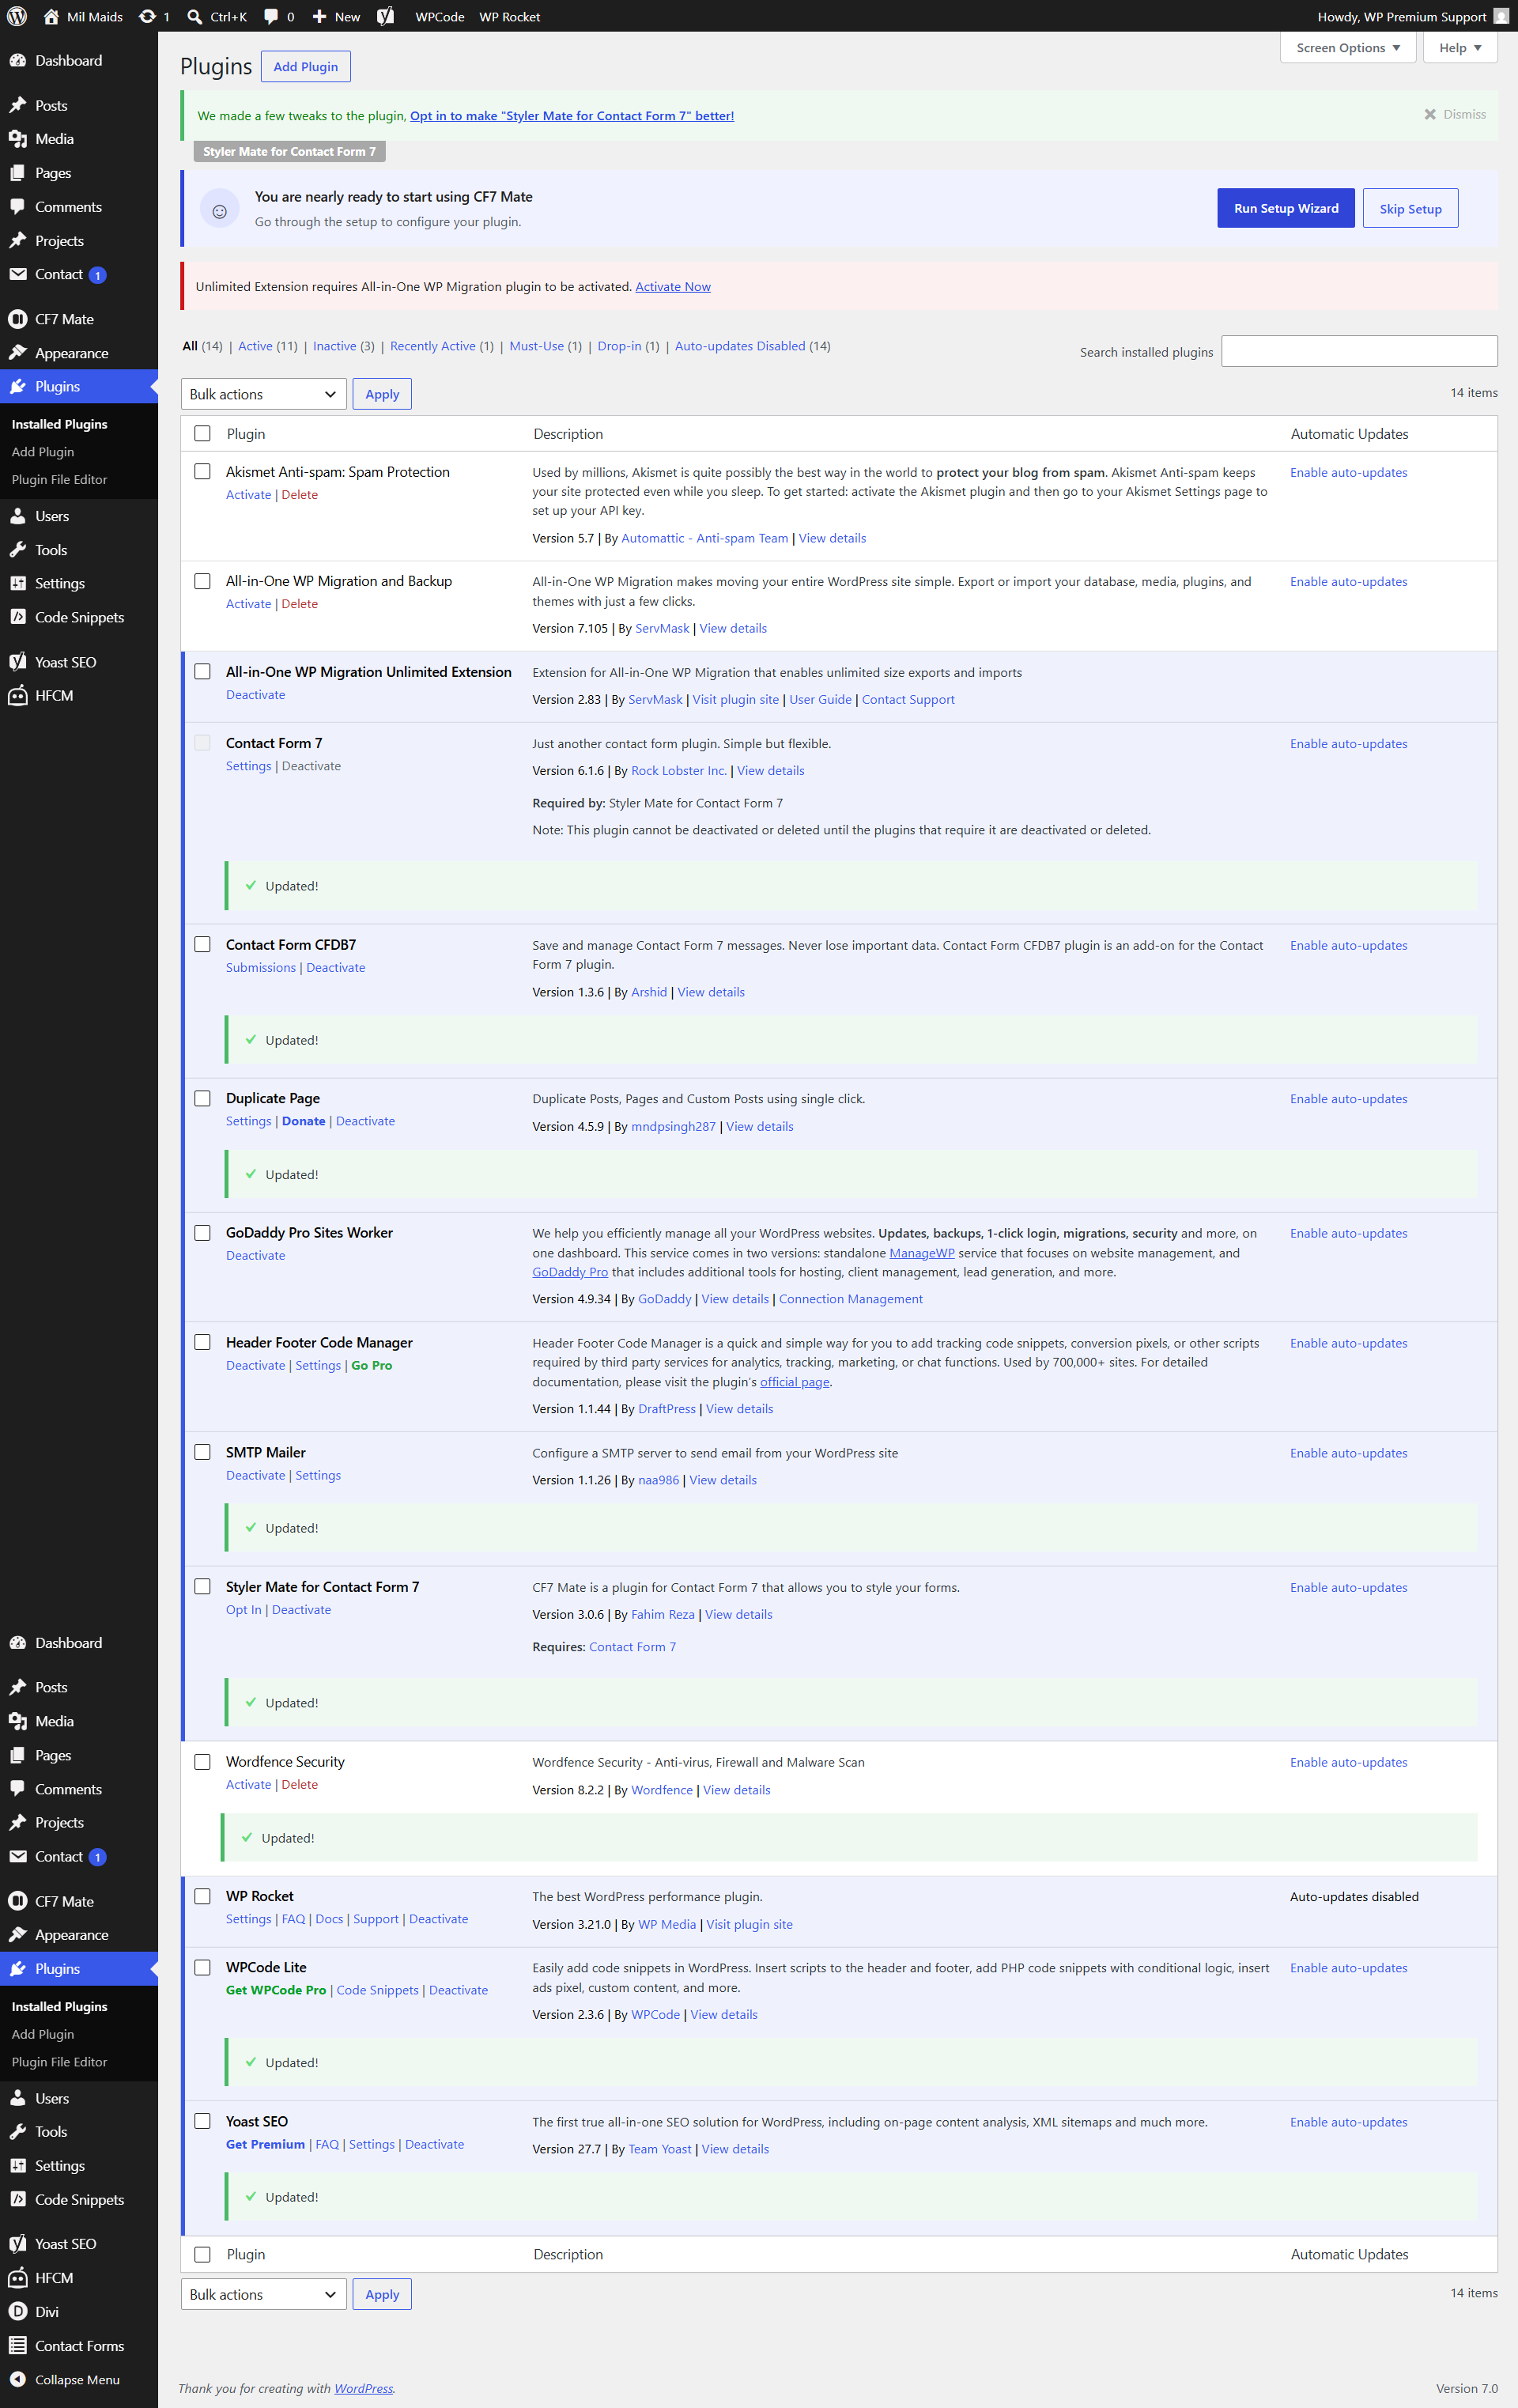The image size is (1518, 2408).
Task: Open the Contact Forms icon in the sidebar
Action: [18, 2345]
